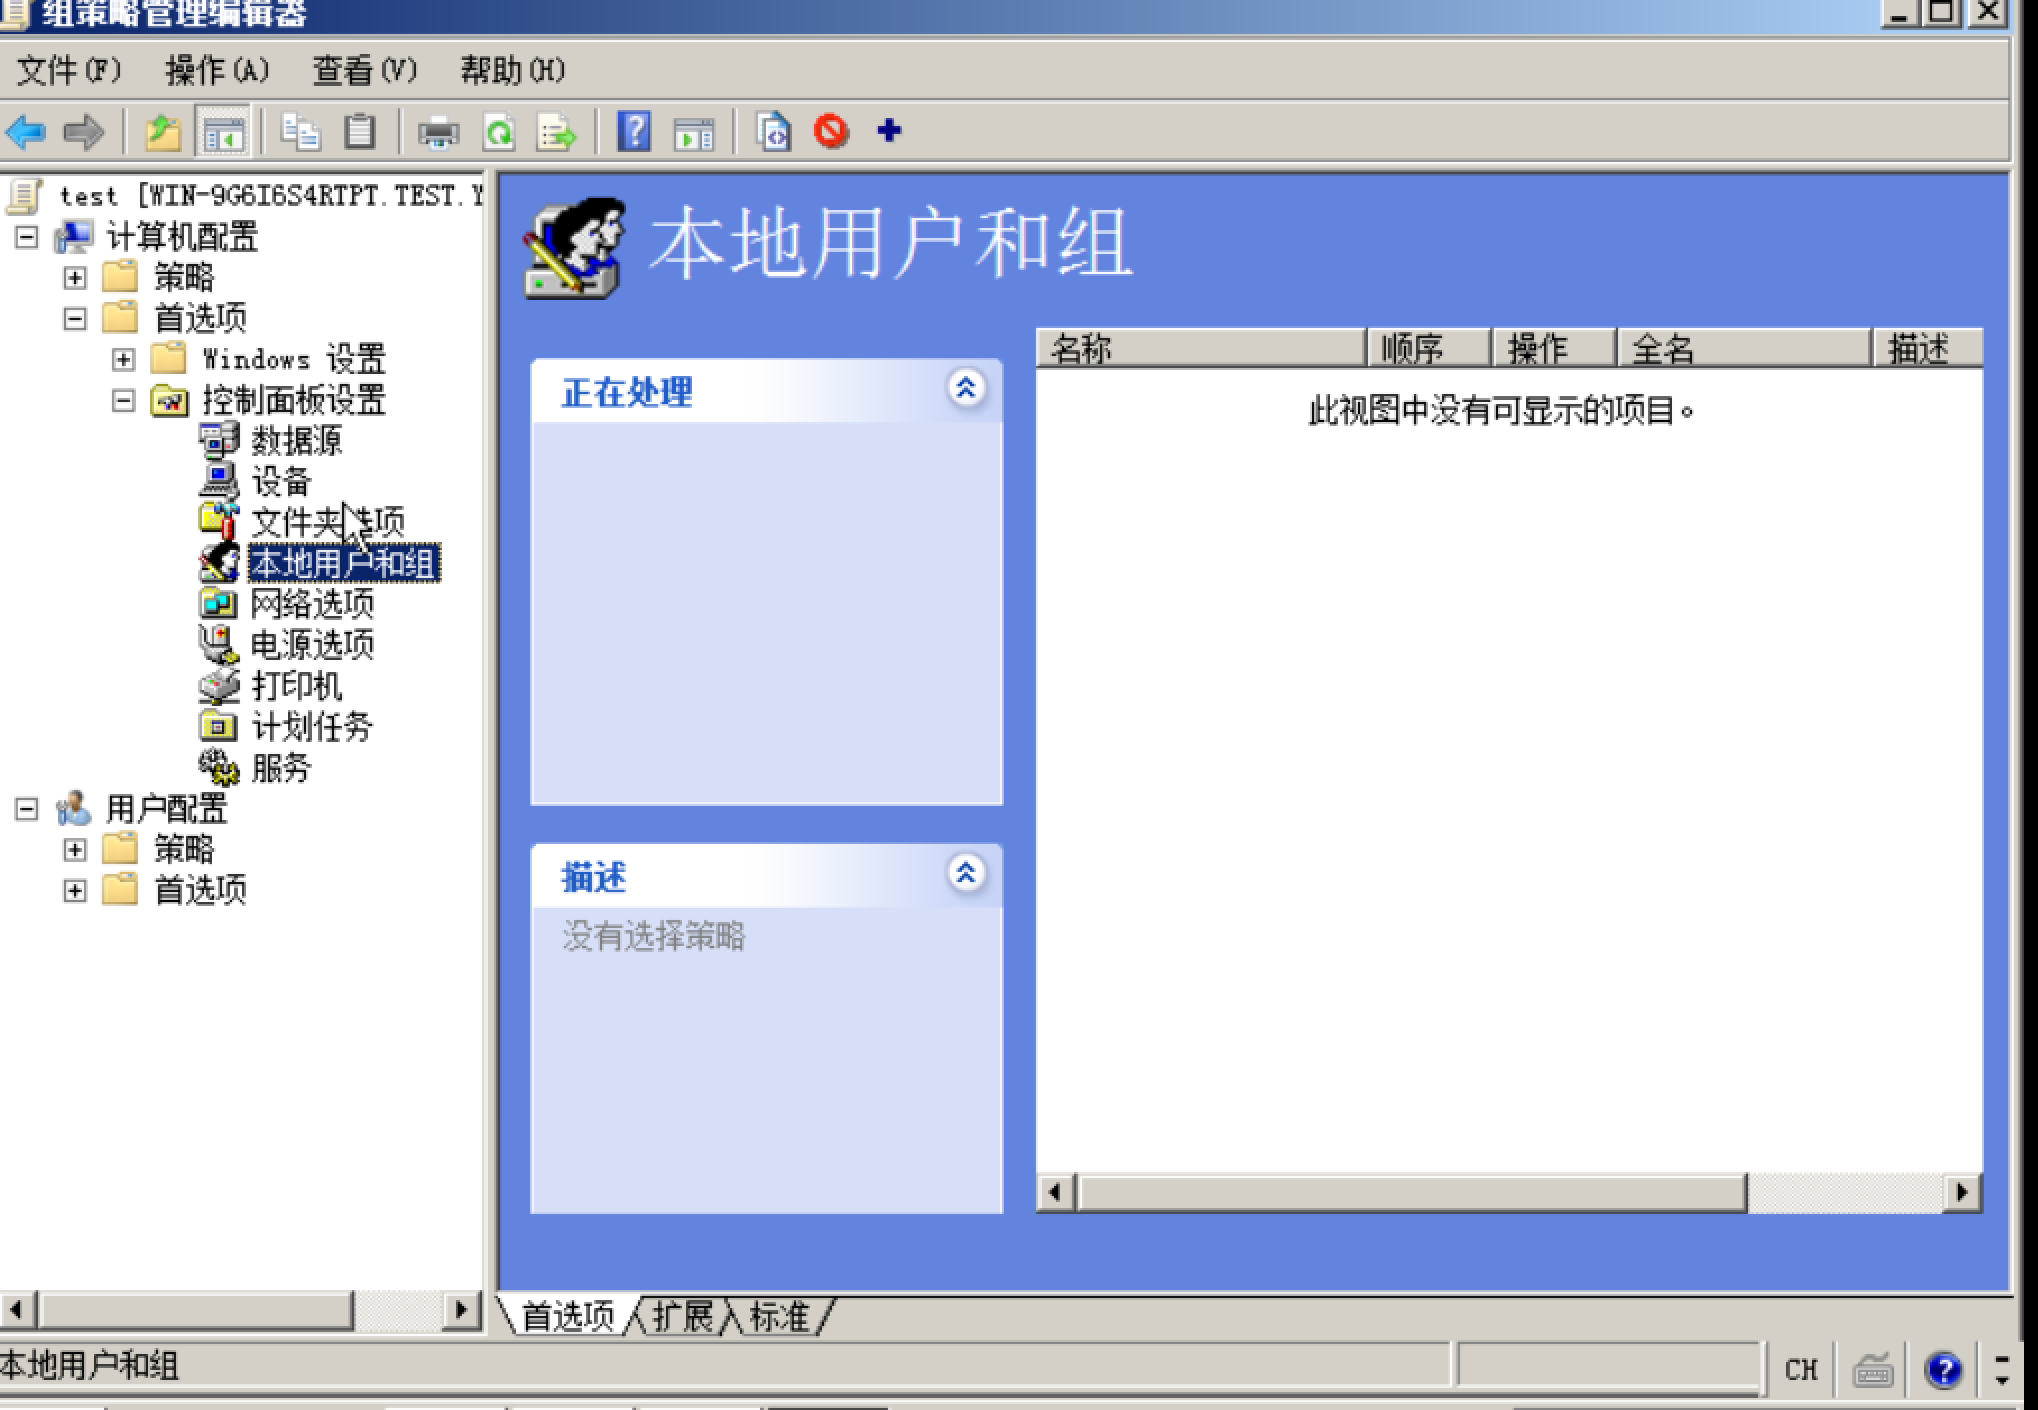Select 计划任务 in the tree
Viewport: 2038px width, 1410px height.
(311, 726)
